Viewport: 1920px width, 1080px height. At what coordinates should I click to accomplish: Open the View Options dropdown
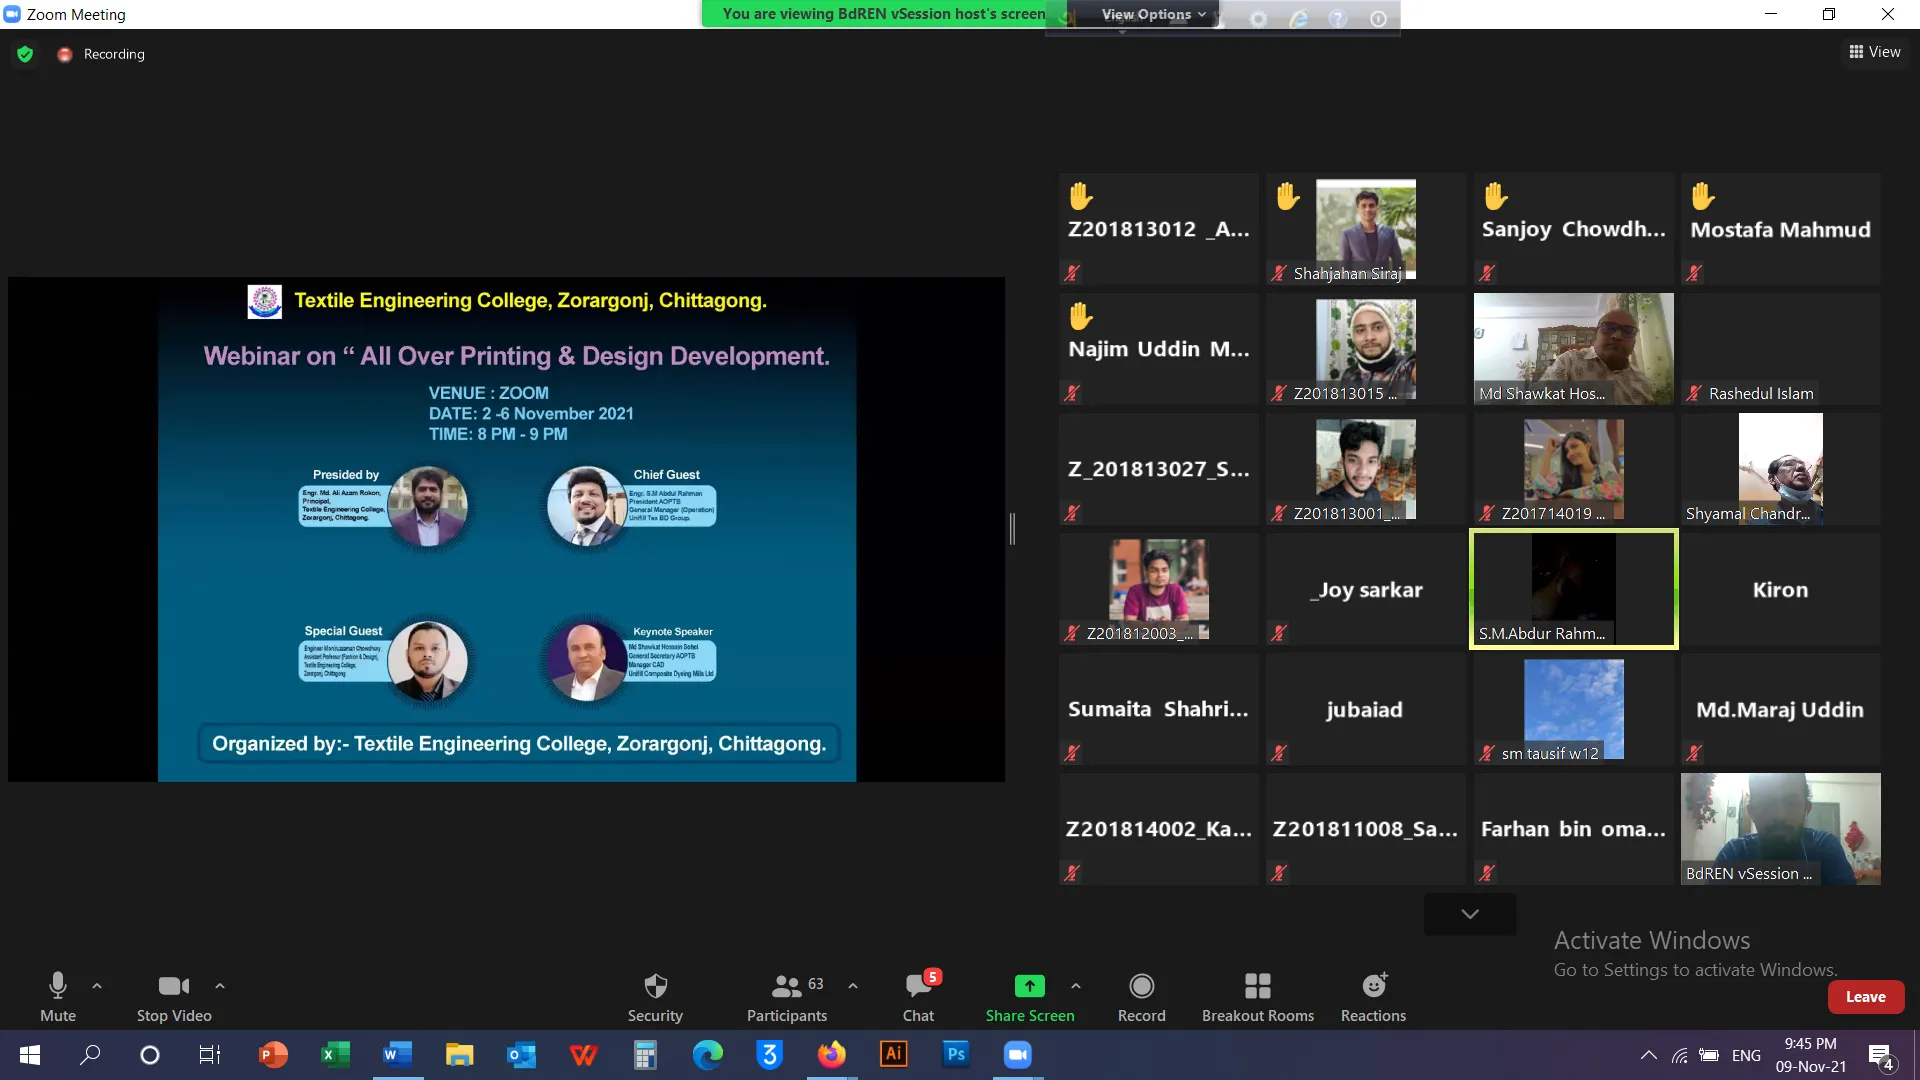pos(1153,14)
